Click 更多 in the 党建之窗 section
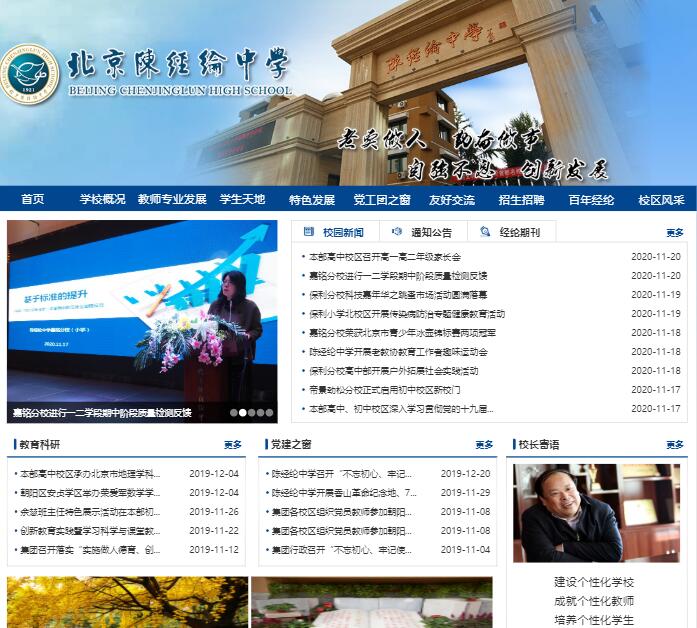Viewport: 697px width, 628px height. (484, 445)
